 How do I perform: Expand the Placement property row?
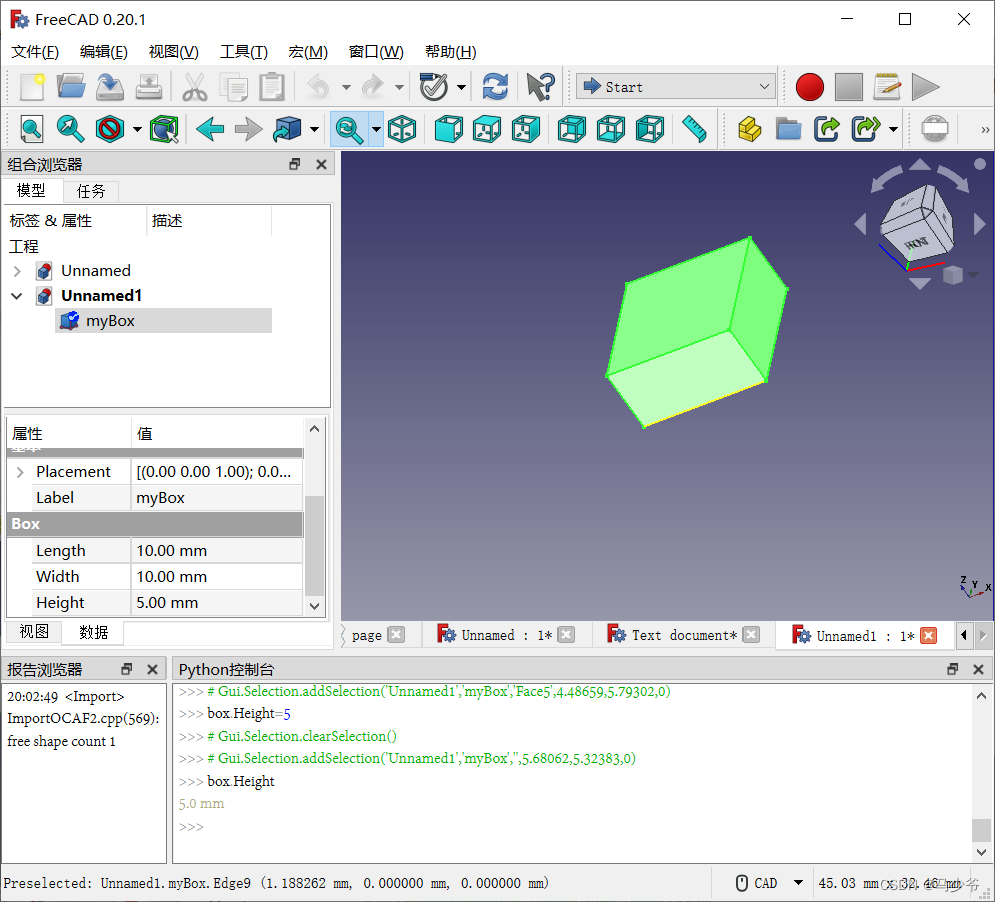point(22,470)
